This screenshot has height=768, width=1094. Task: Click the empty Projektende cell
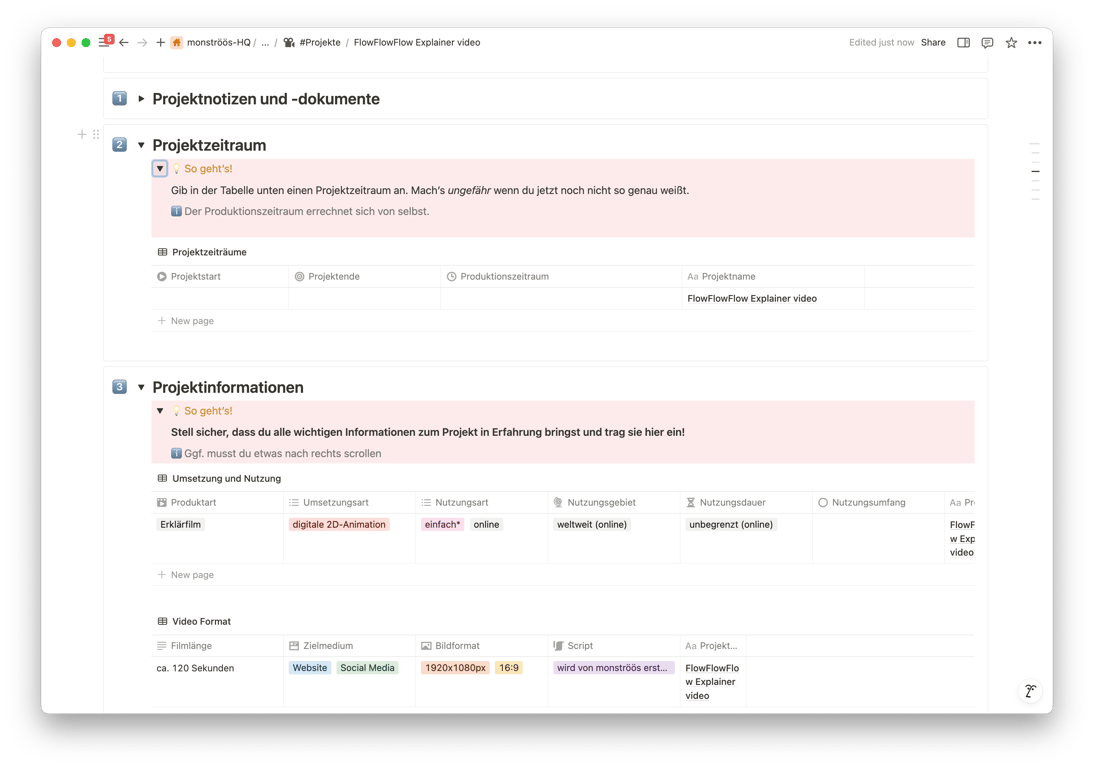click(x=364, y=299)
